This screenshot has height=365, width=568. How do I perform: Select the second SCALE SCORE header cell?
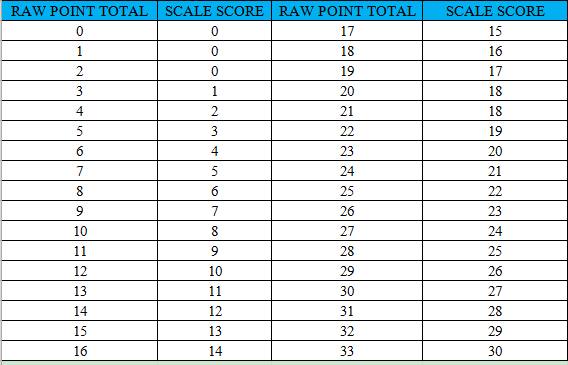click(x=495, y=11)
